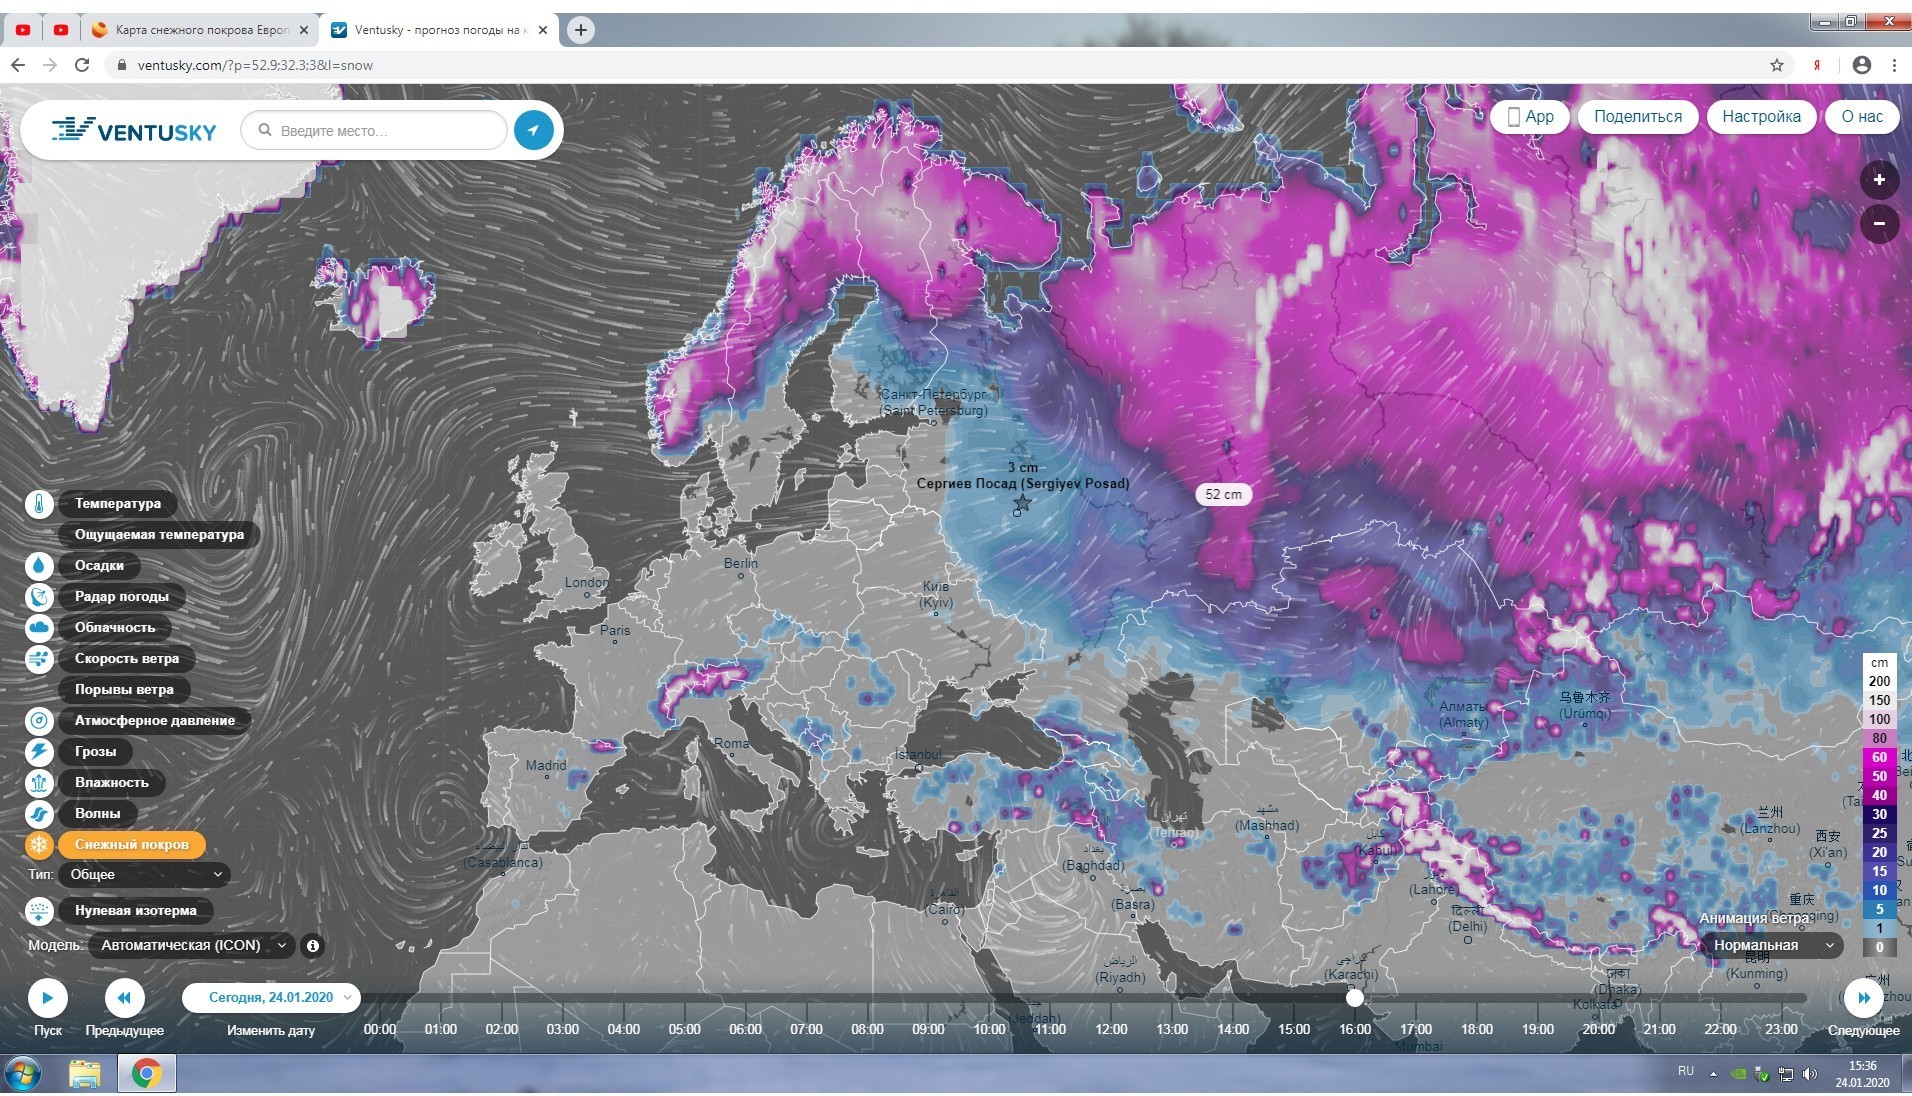Click the temperature thermometer icon

coord(39,504)
